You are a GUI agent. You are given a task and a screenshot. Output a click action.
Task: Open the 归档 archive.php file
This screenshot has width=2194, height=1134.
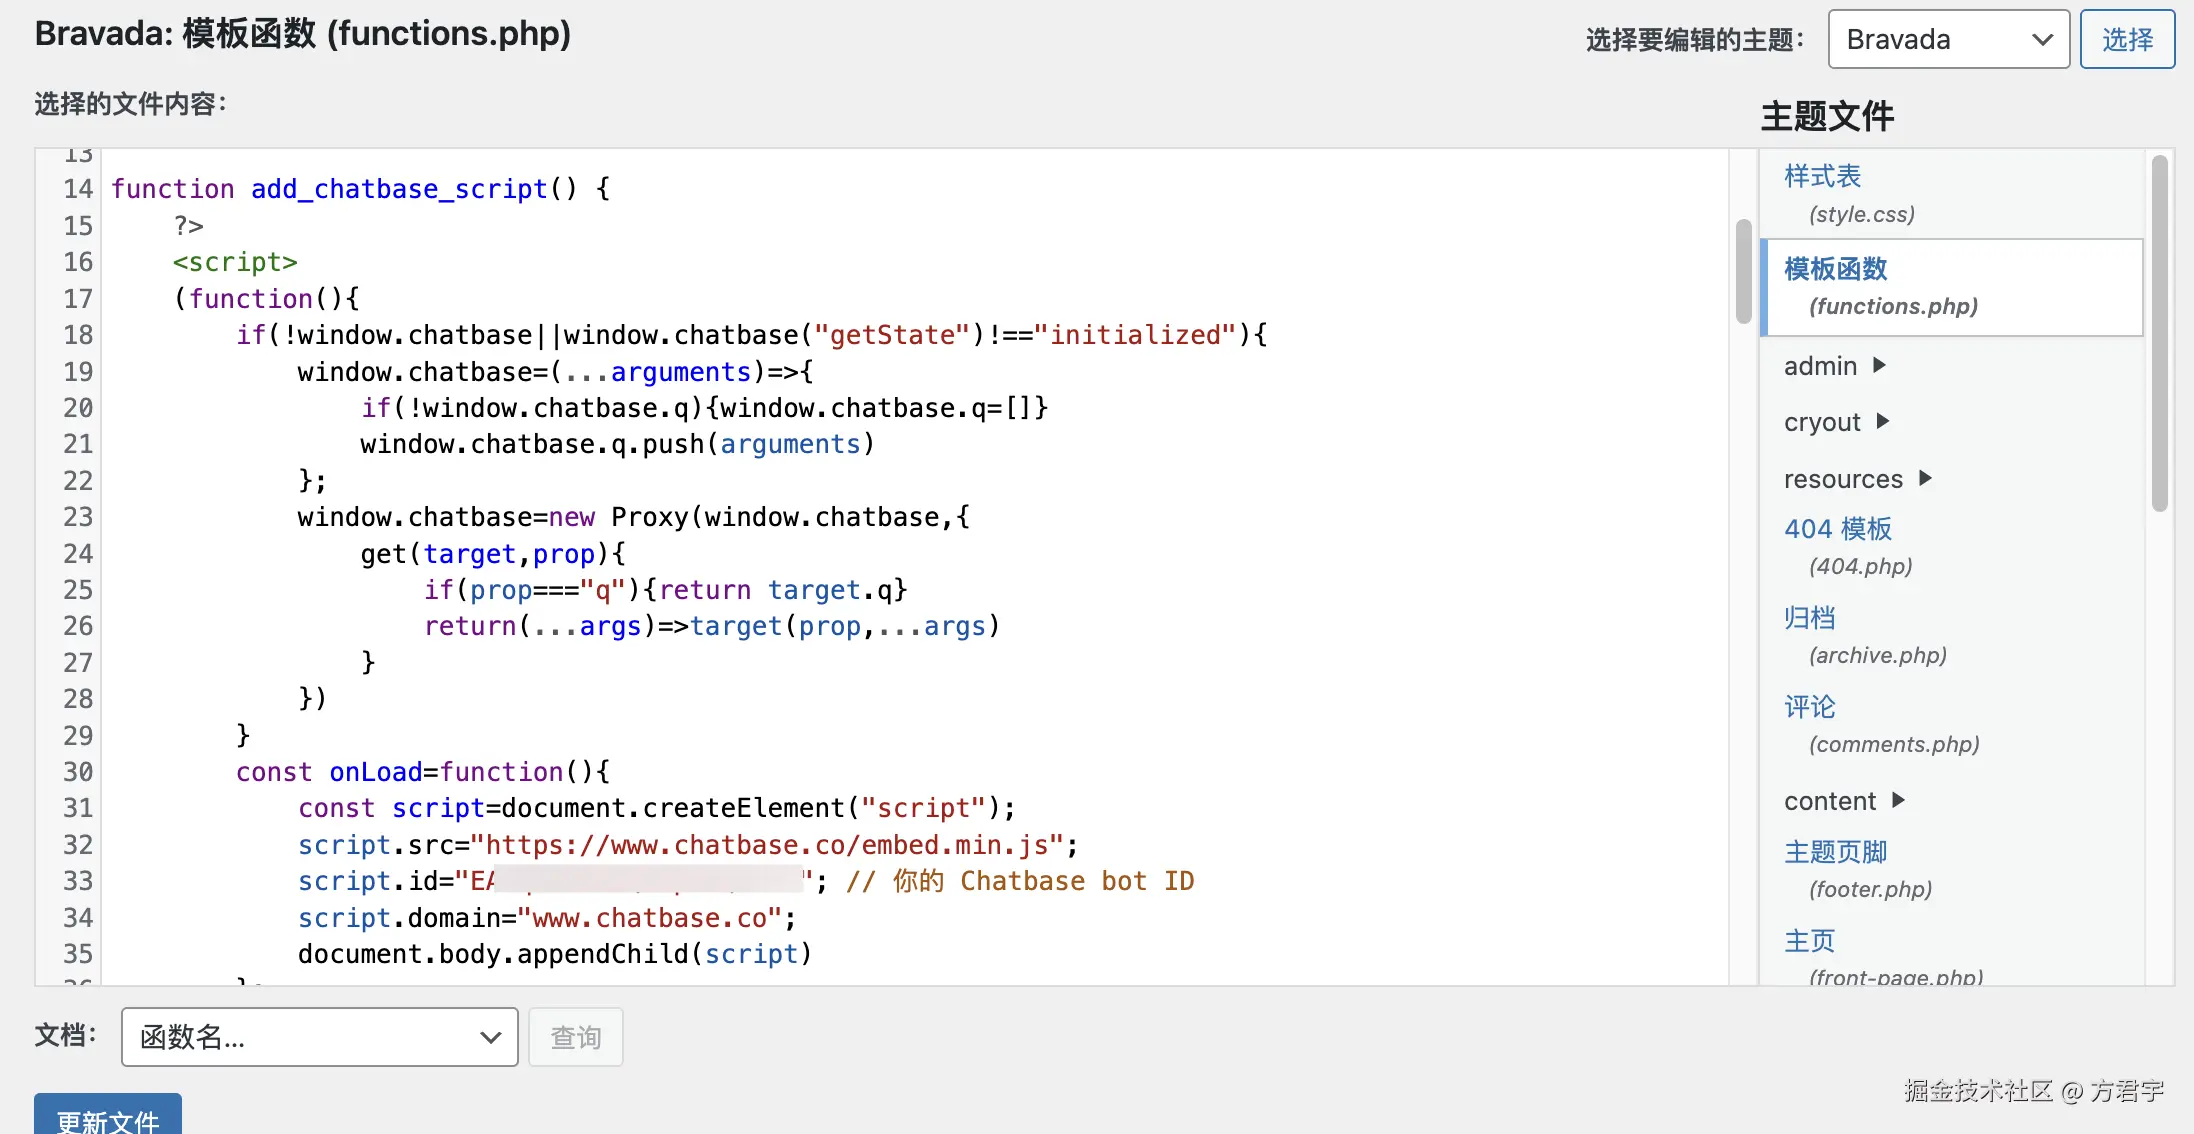pyautogui.click(x=1809, y=618)
